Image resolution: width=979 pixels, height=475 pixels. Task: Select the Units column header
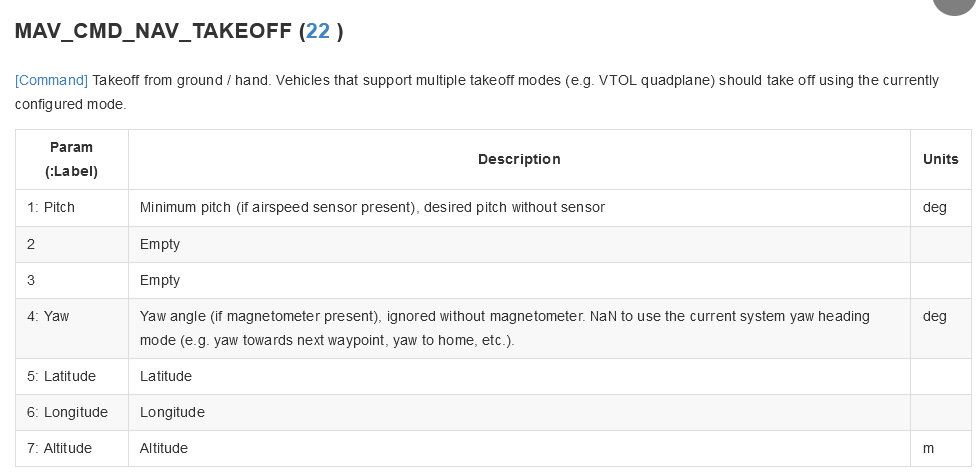(940, 159)
